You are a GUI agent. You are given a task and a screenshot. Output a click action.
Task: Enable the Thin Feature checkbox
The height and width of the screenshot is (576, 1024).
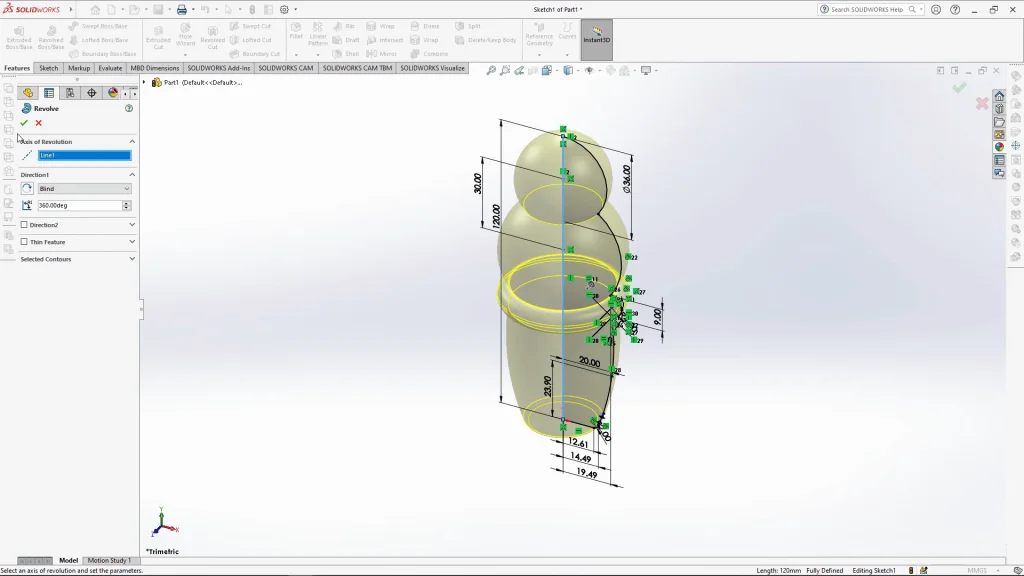coord(25,242)
